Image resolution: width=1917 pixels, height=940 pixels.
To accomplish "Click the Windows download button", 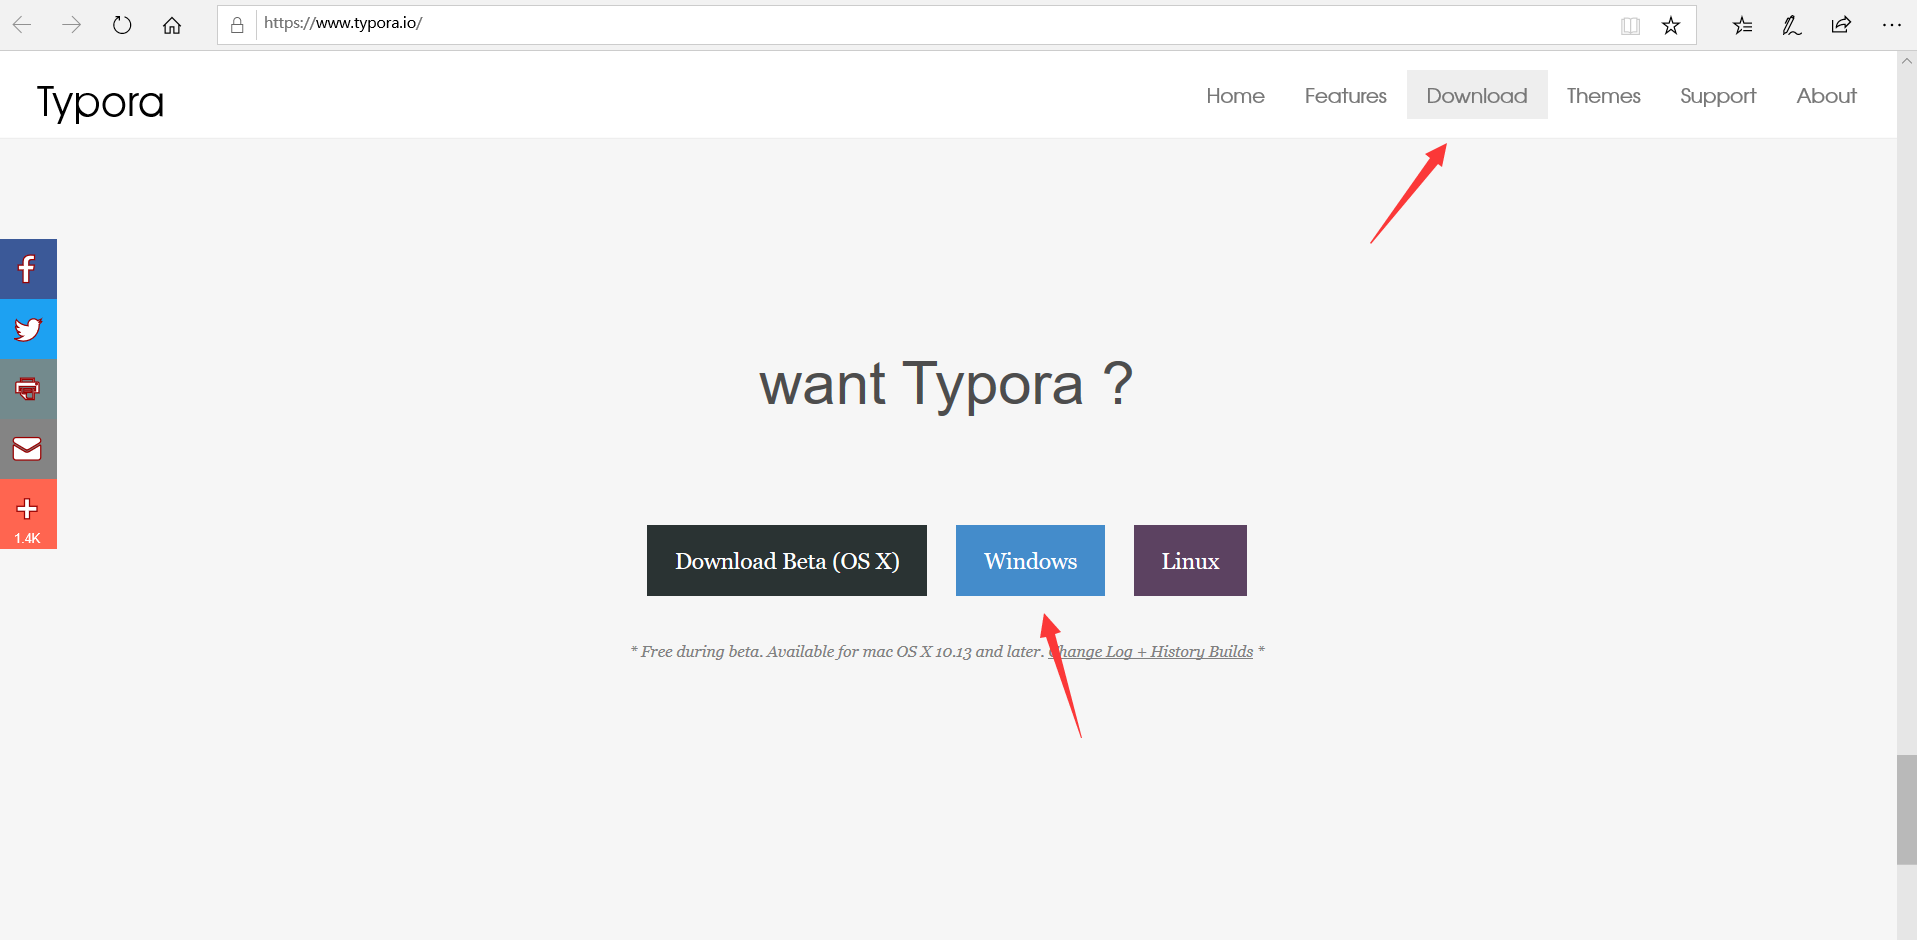I will (x=1030, y=561).
